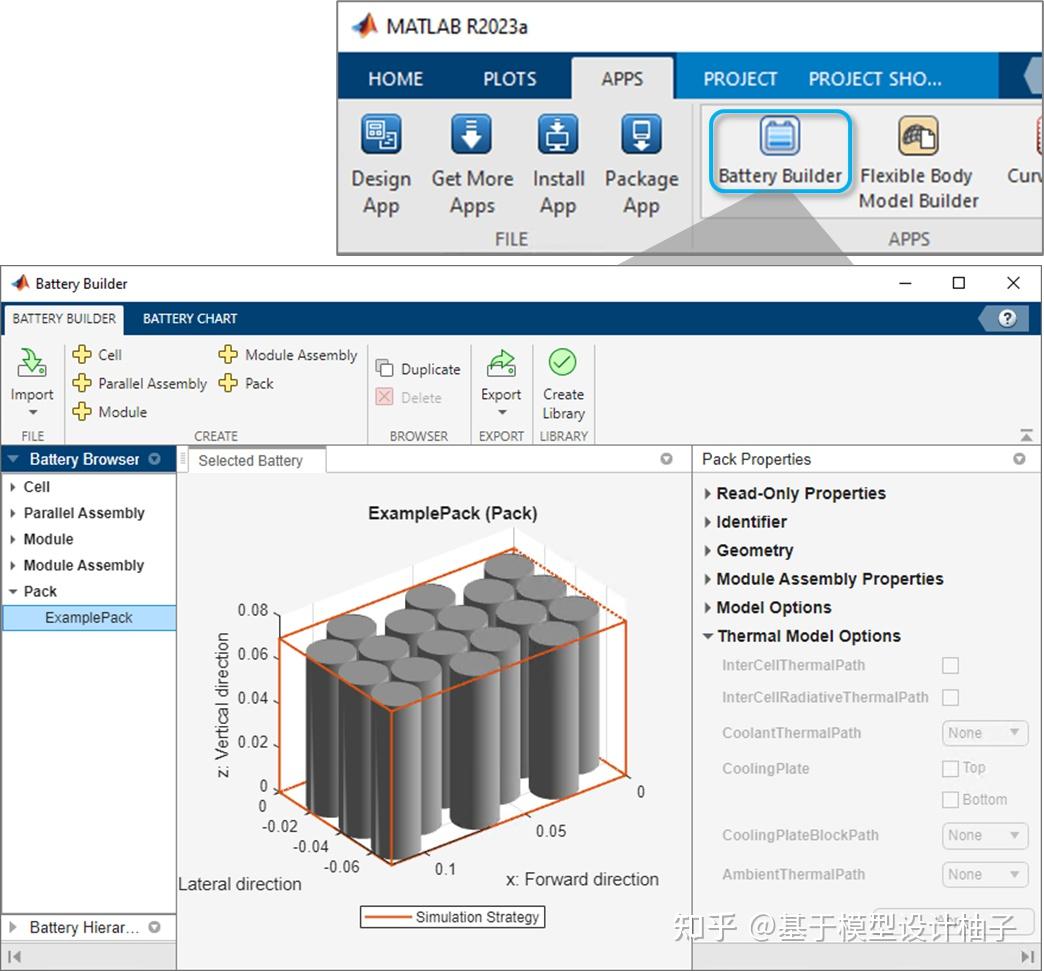Viewport: 1044px width, 971px height.
Task: Toggle the InterCellThermalPath checkbox
Action: click(950, 666)
